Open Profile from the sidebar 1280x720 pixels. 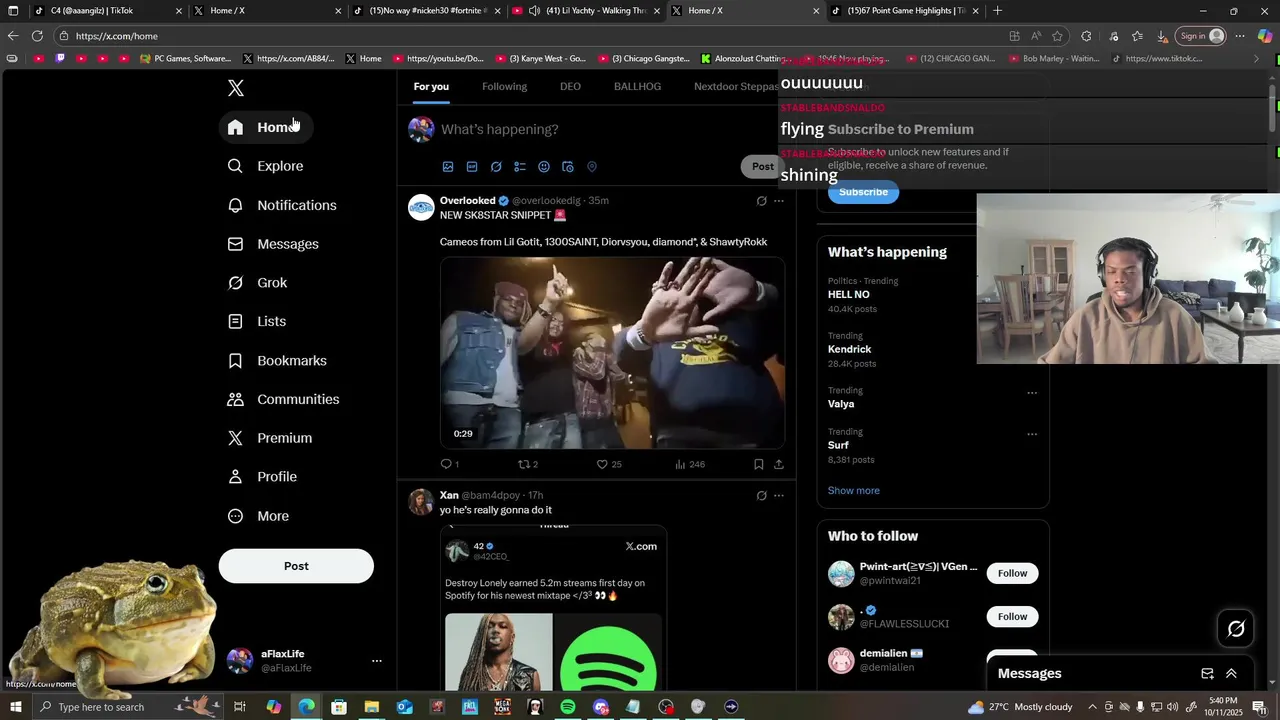(263, 477)
